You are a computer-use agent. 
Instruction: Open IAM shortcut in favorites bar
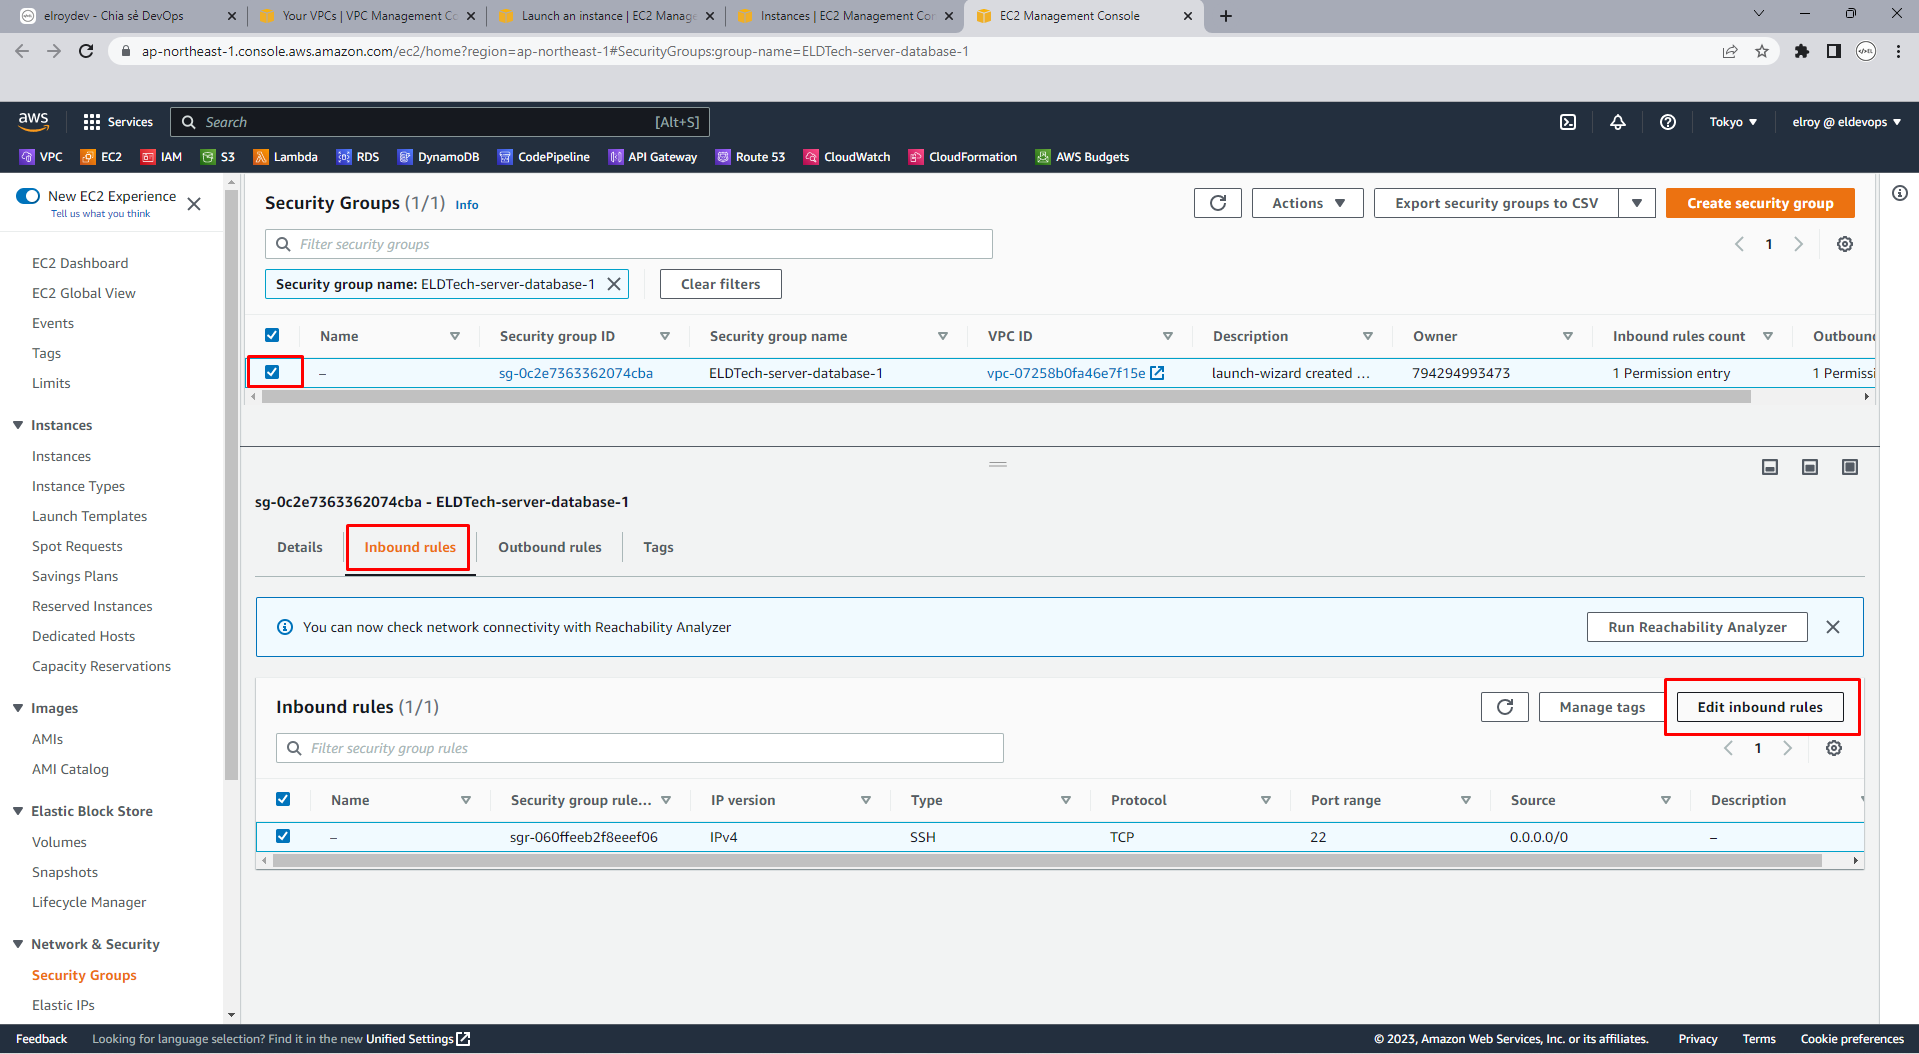coord(161,157)
